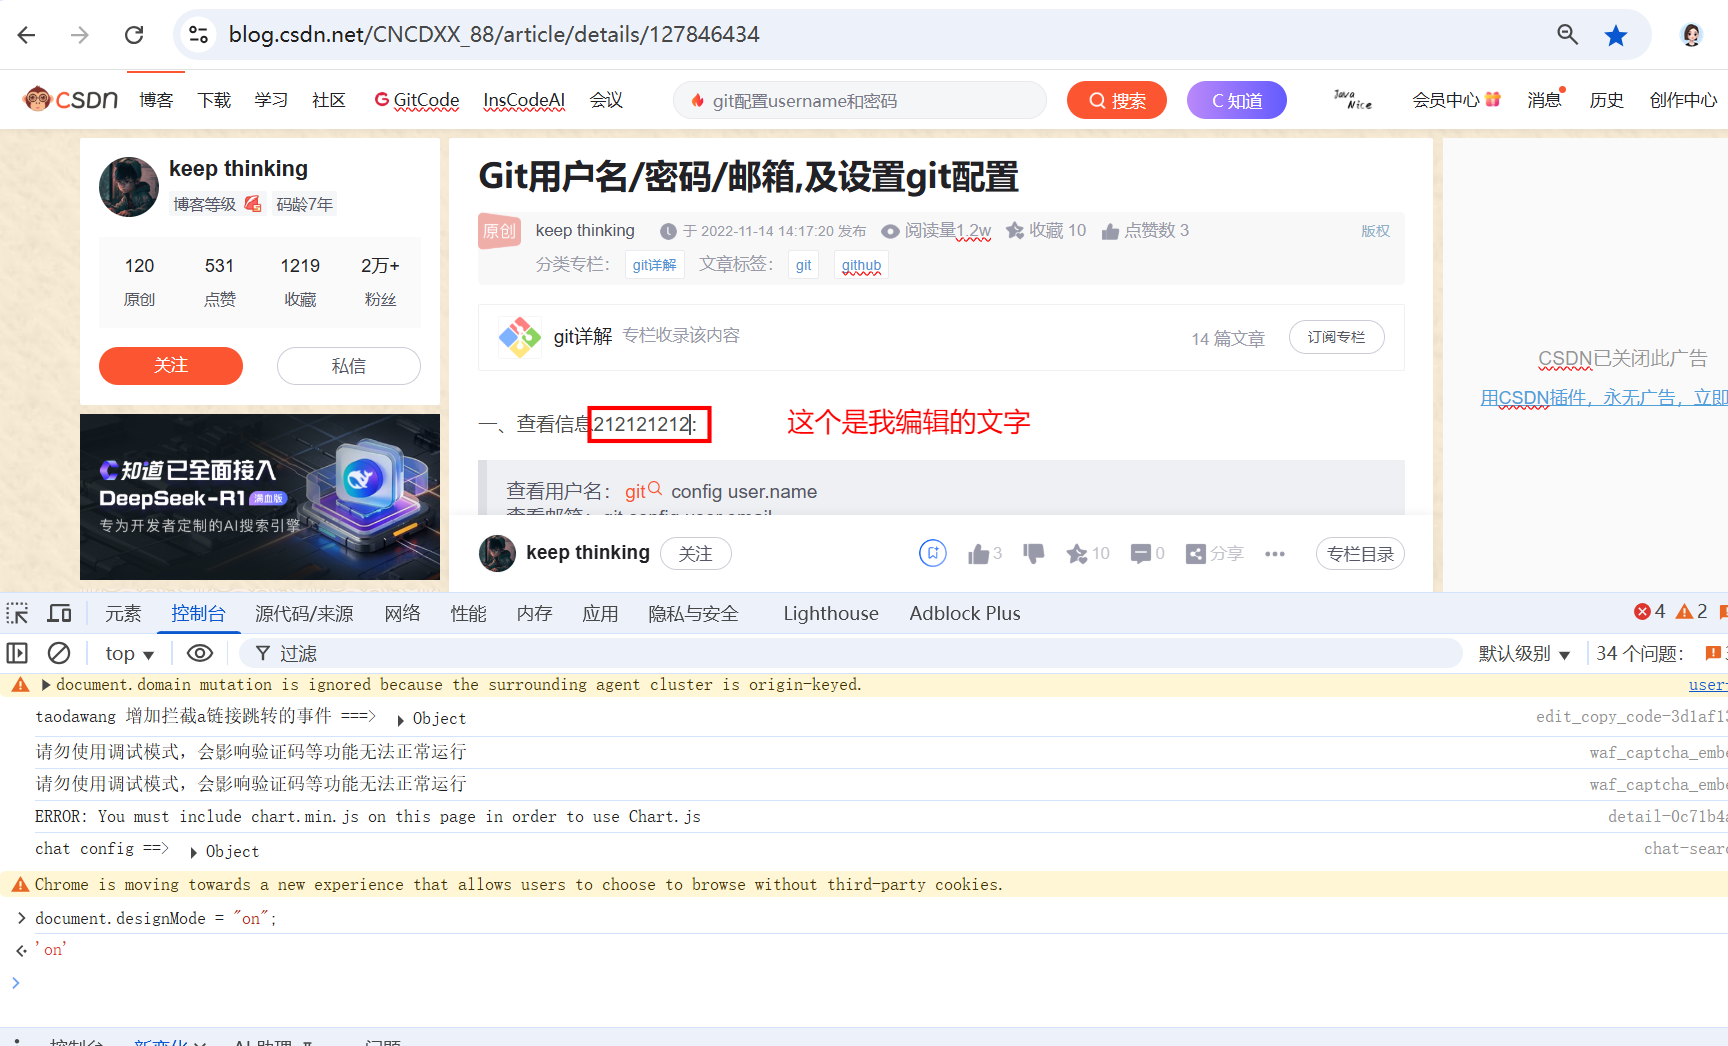The height and width of the screenshot is (1046, 1728).
Task: Open the github article tag link
Action: pos(860,264)
